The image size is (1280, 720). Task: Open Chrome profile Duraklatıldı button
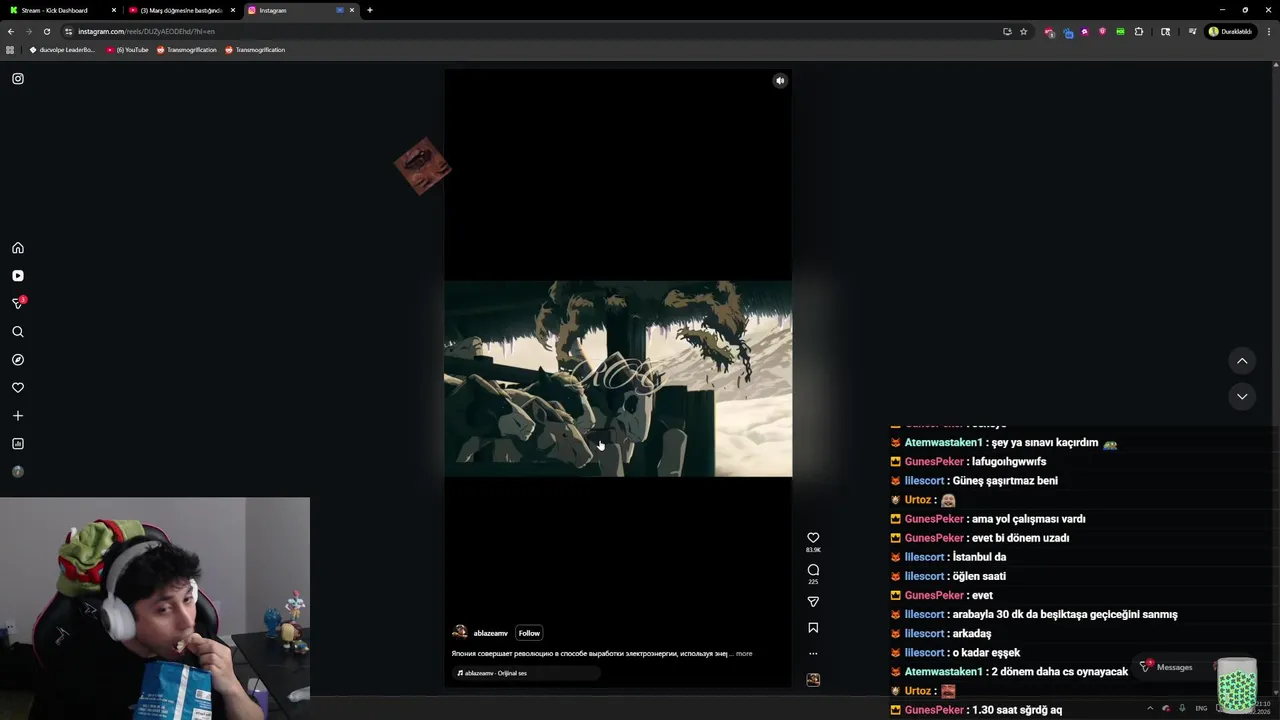[1231, 31]
